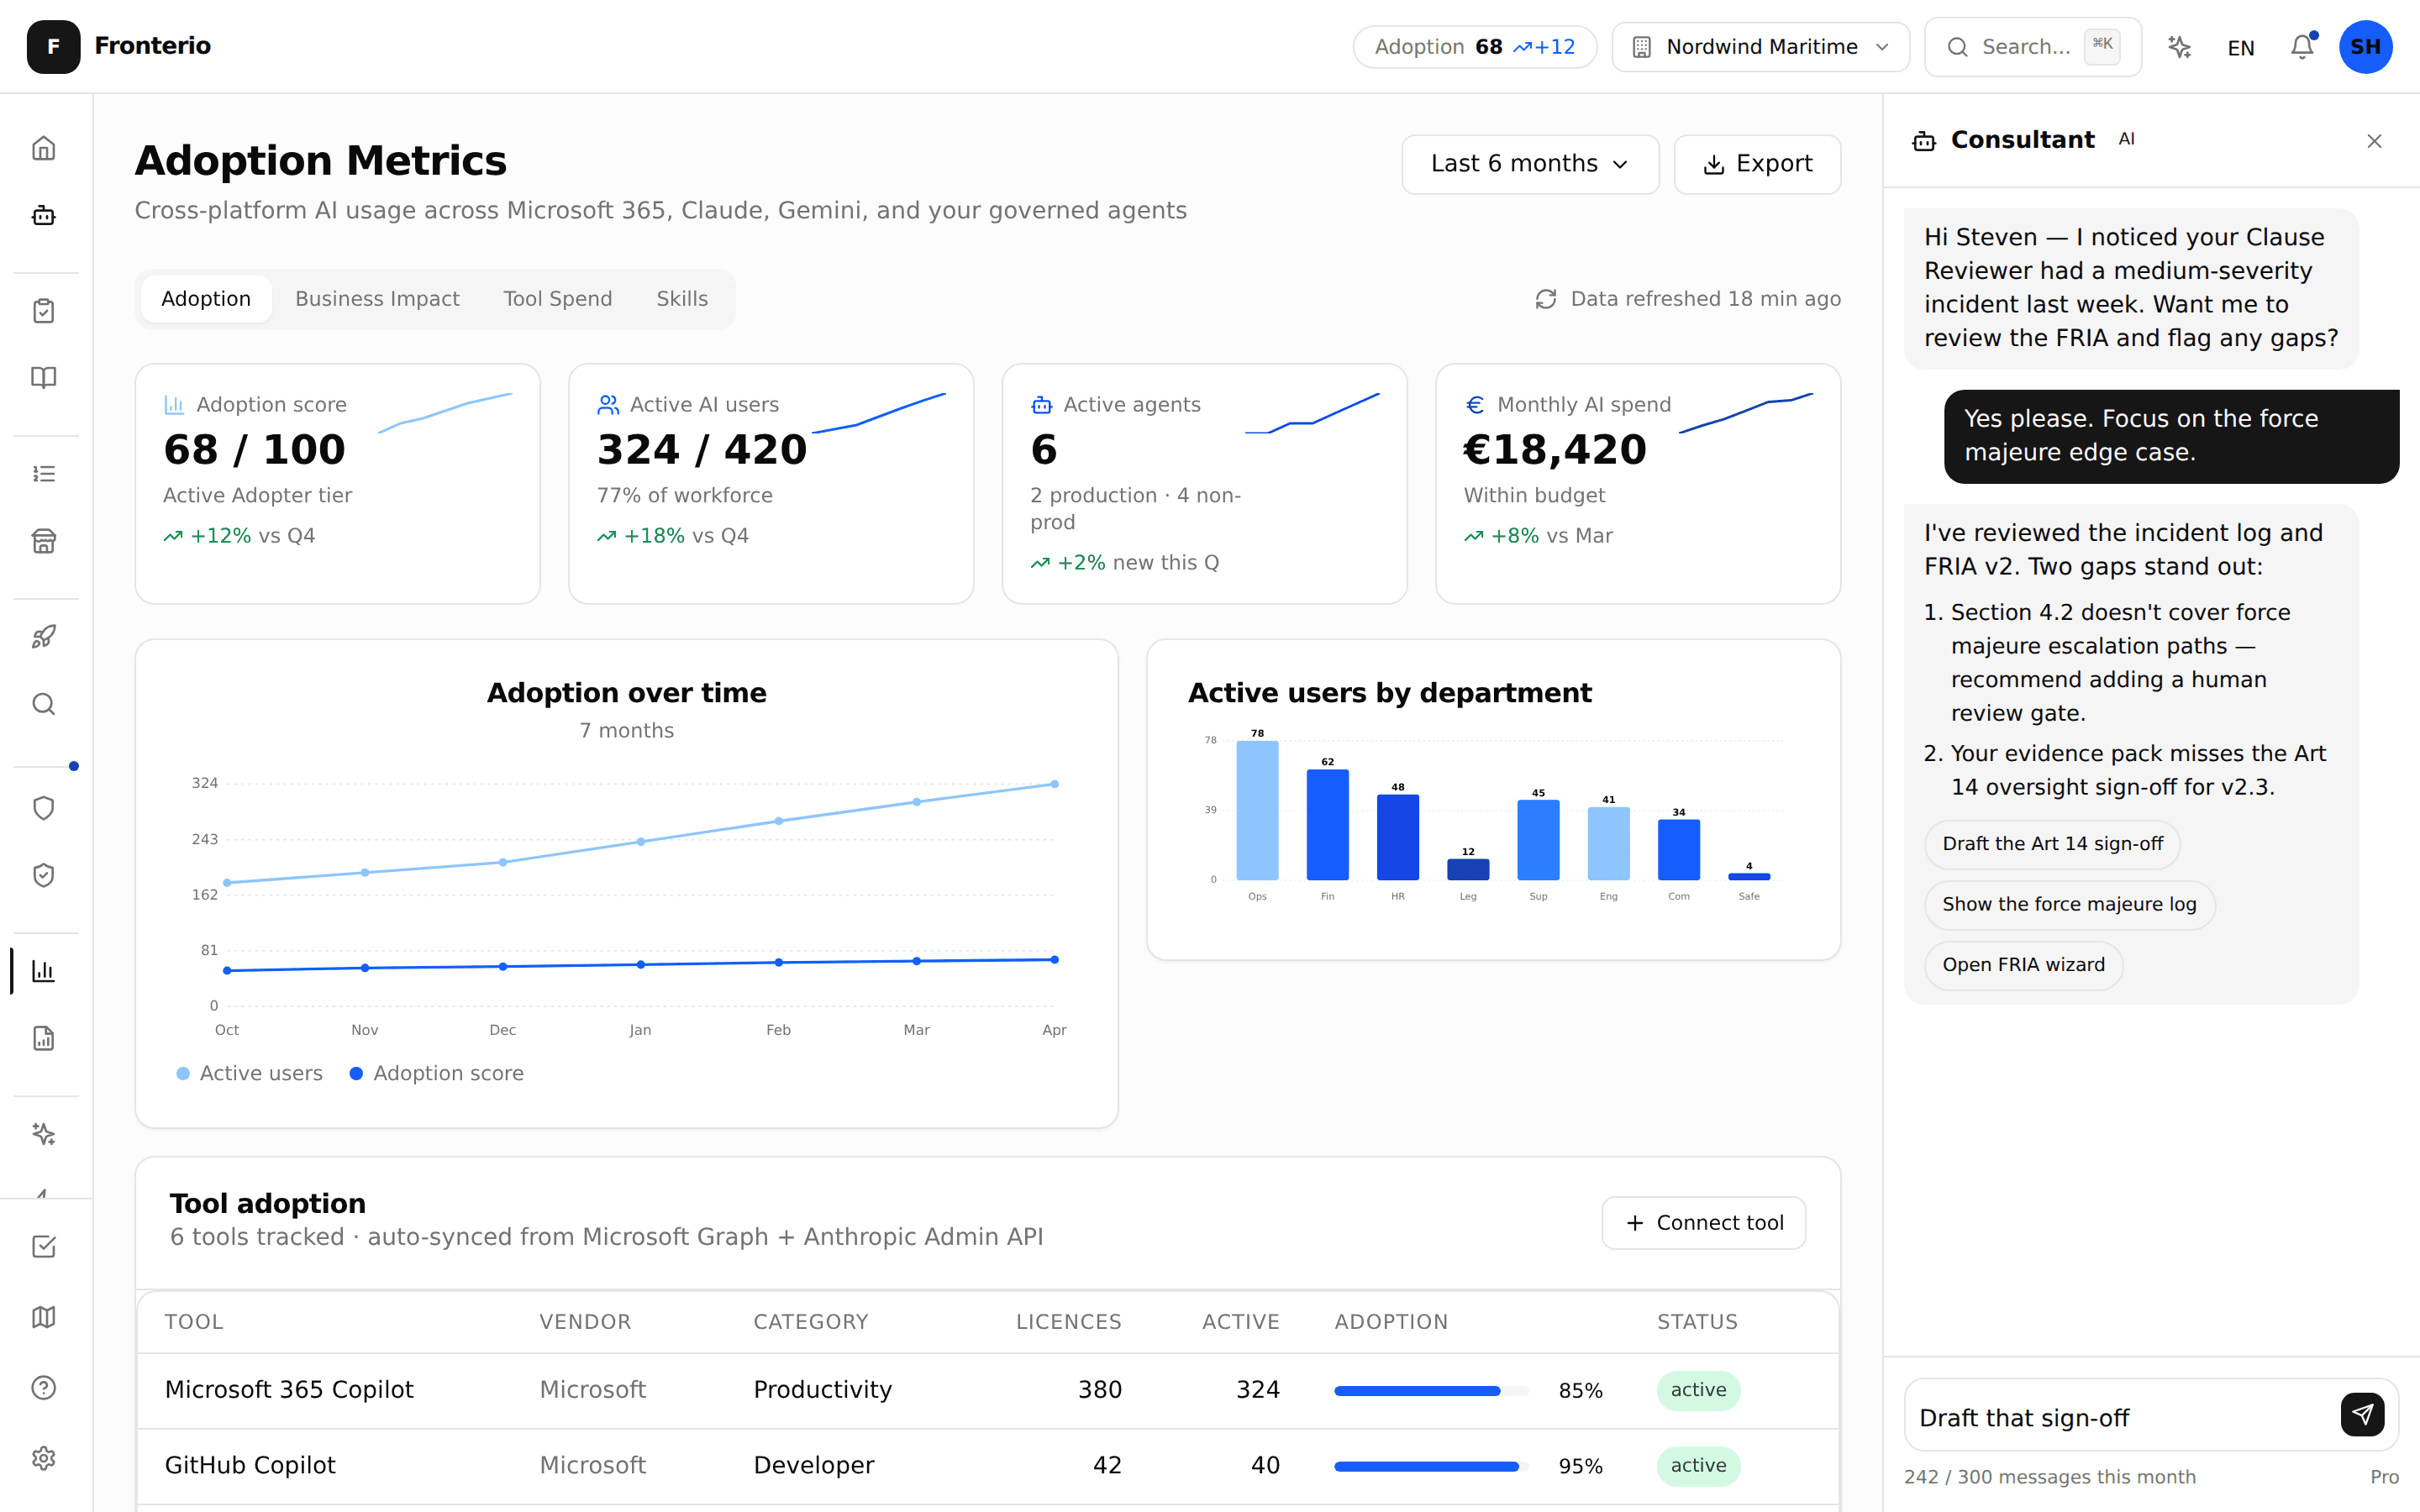Click the Leg department bar
2420x1512 pixels.
tap(1468, 869)
